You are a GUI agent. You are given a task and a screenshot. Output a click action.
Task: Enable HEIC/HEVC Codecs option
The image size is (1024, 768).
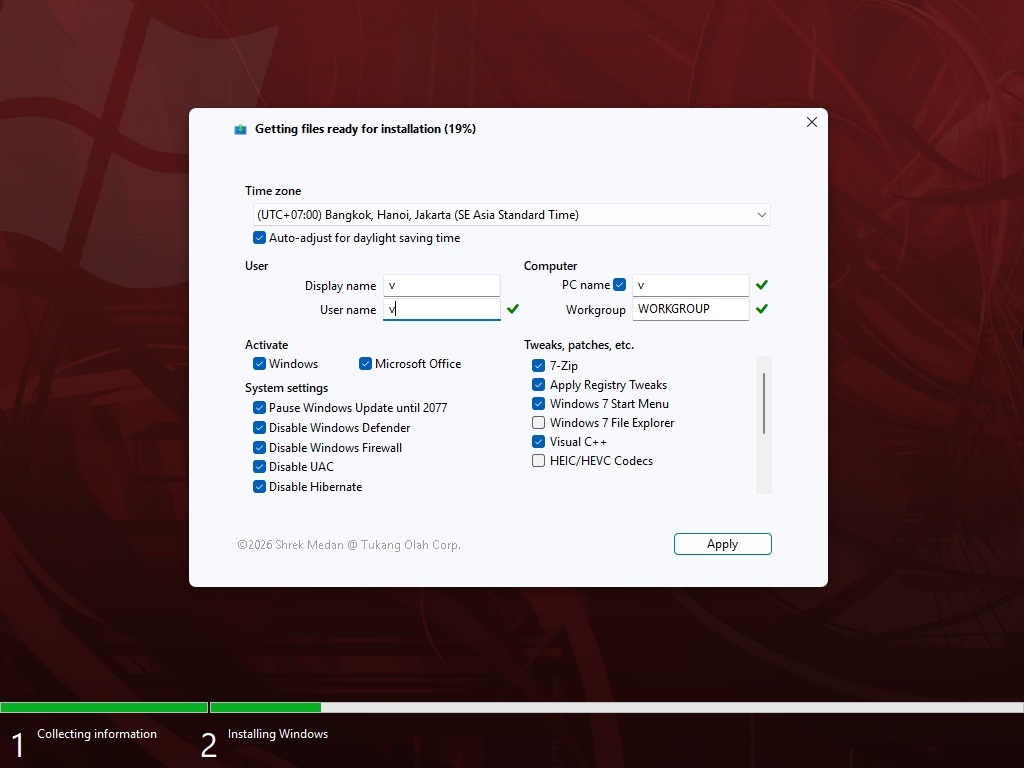click(538, 460)
